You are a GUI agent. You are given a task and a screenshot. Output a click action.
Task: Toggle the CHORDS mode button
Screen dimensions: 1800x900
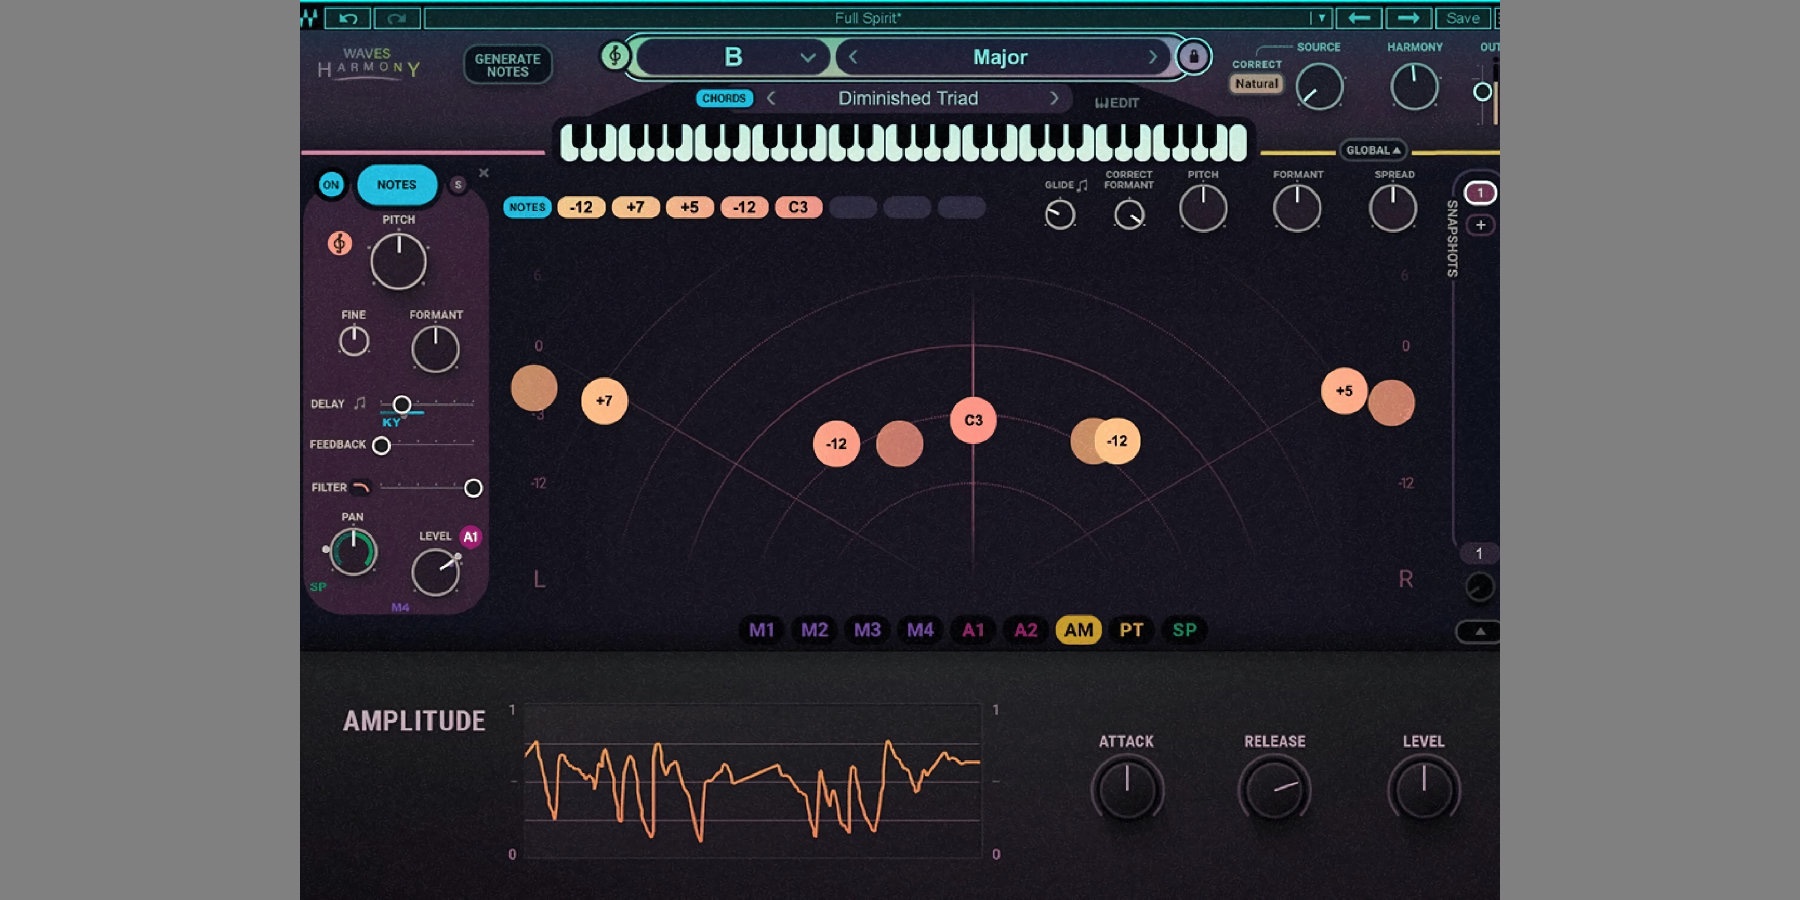pyautogui.click(x=724, y=98)
